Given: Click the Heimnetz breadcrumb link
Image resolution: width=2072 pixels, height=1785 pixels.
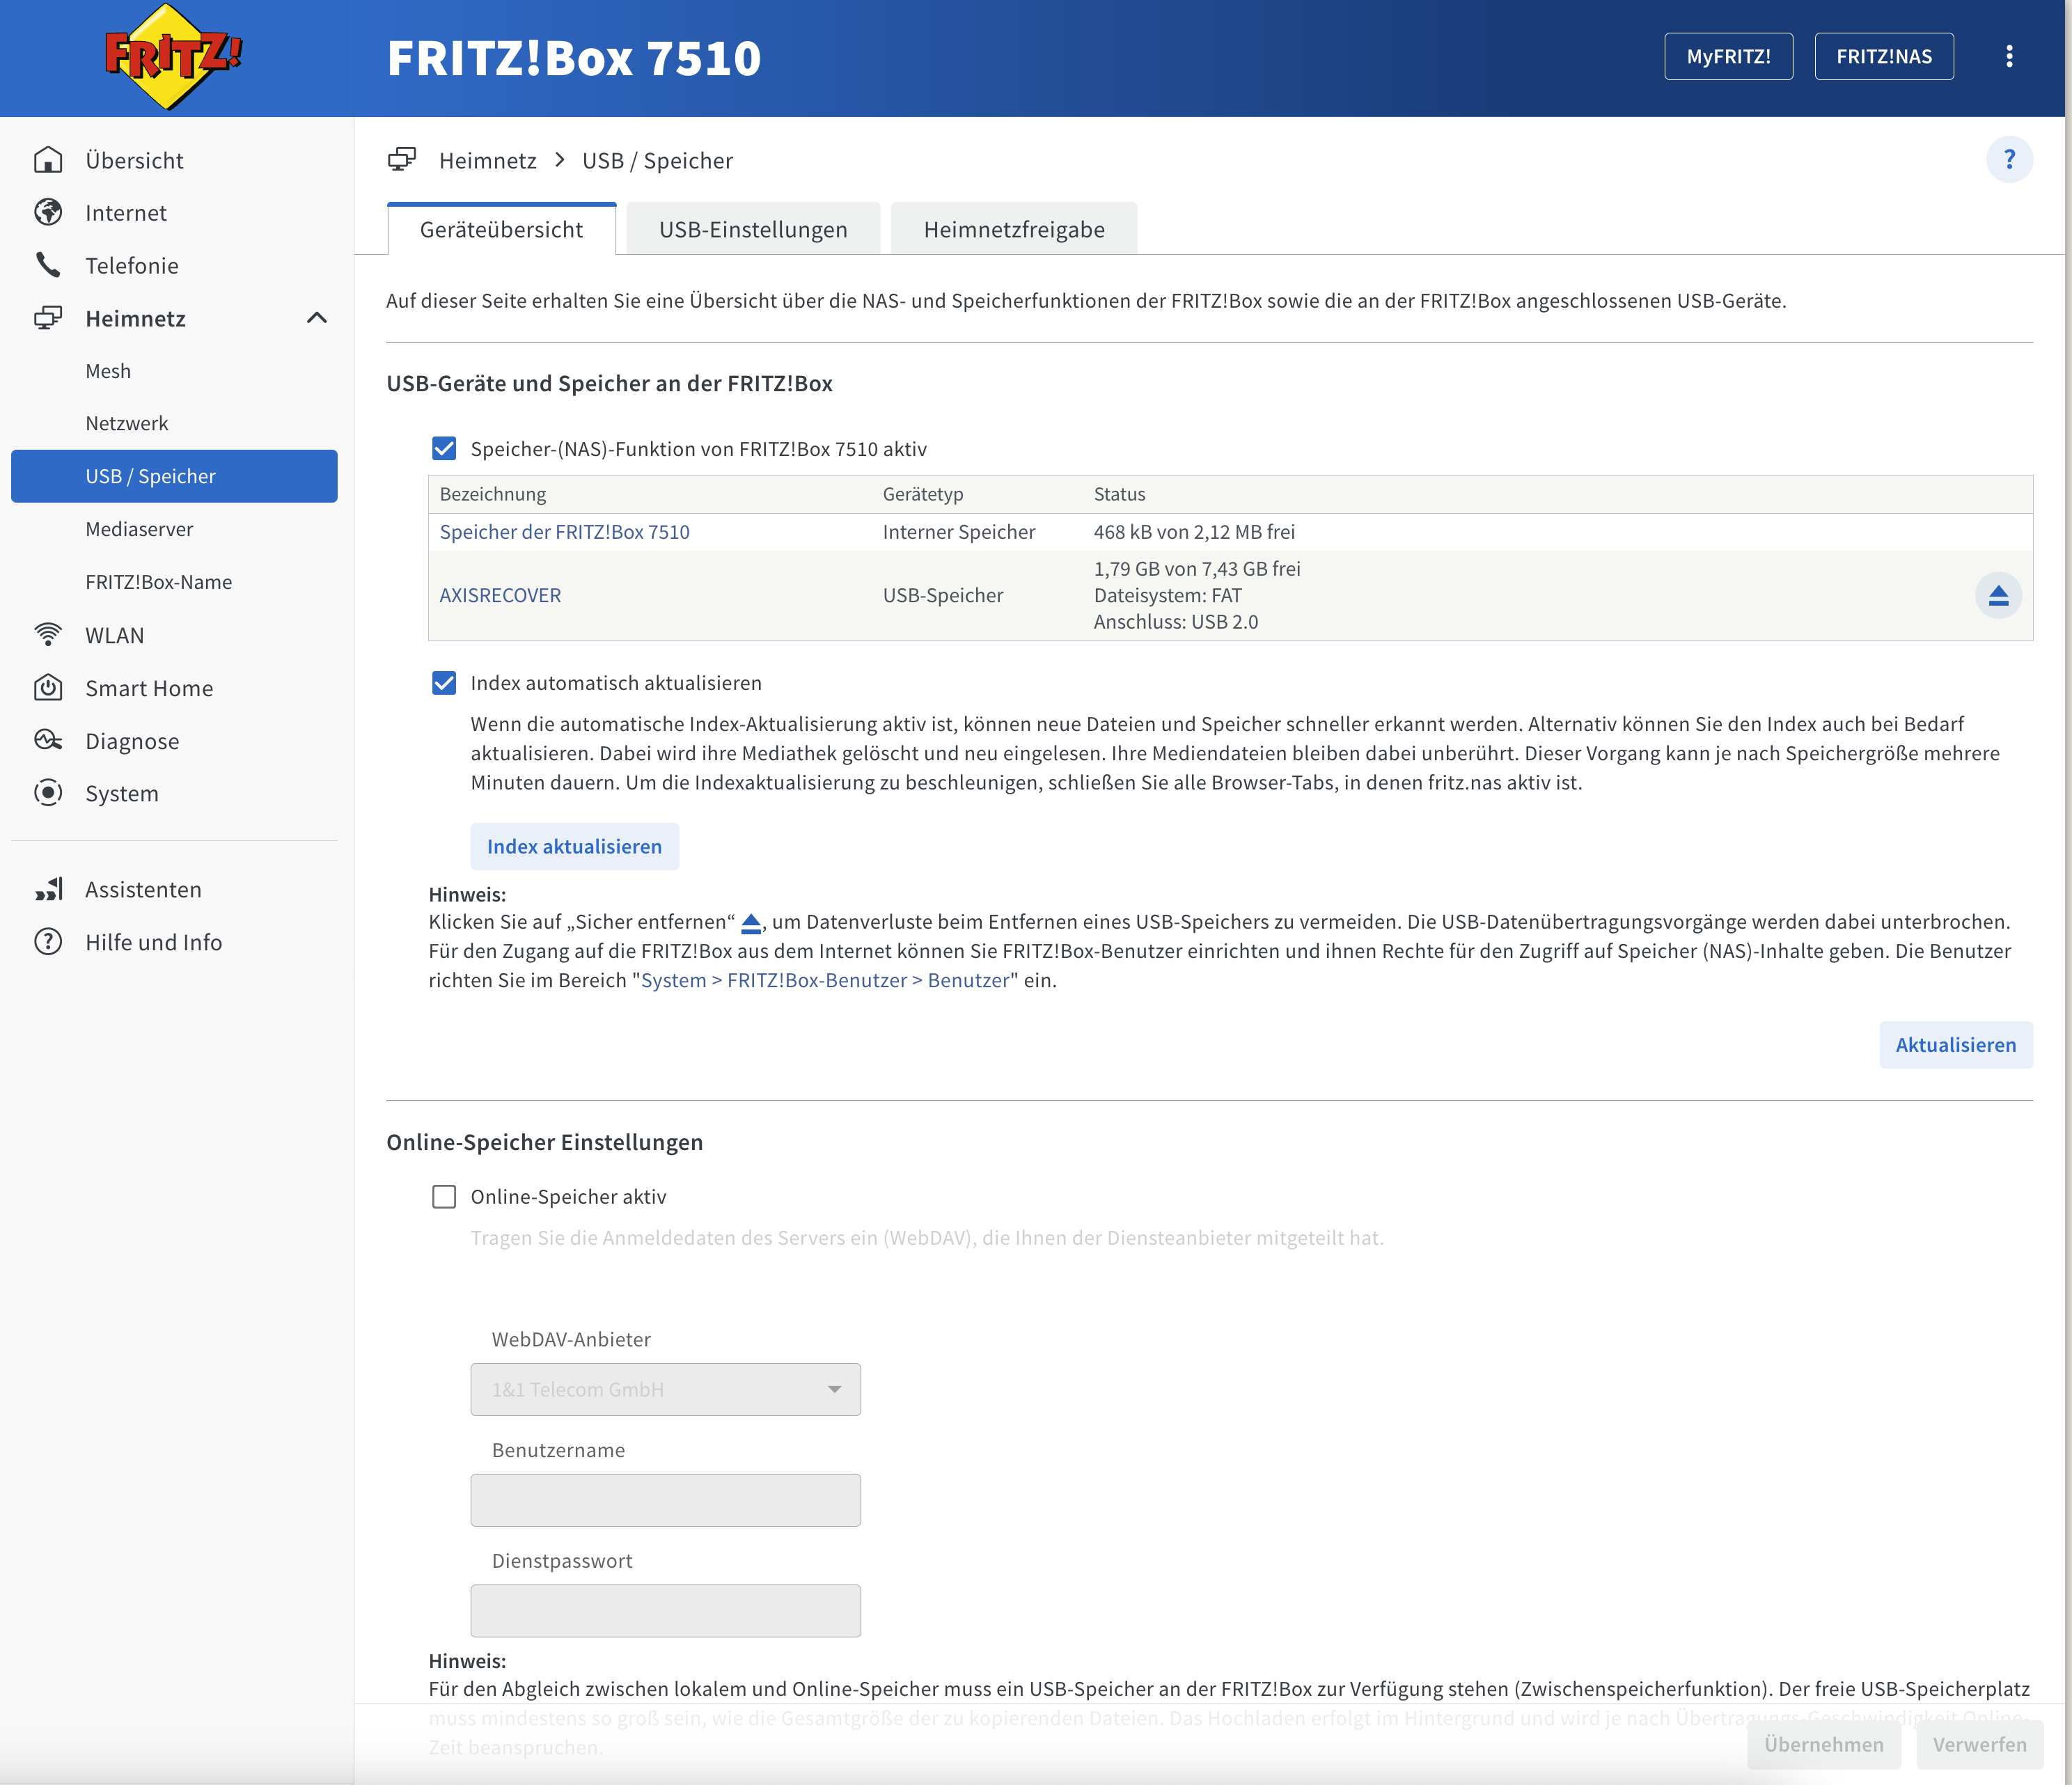Looking at the screenshot, I should [487, 160].
